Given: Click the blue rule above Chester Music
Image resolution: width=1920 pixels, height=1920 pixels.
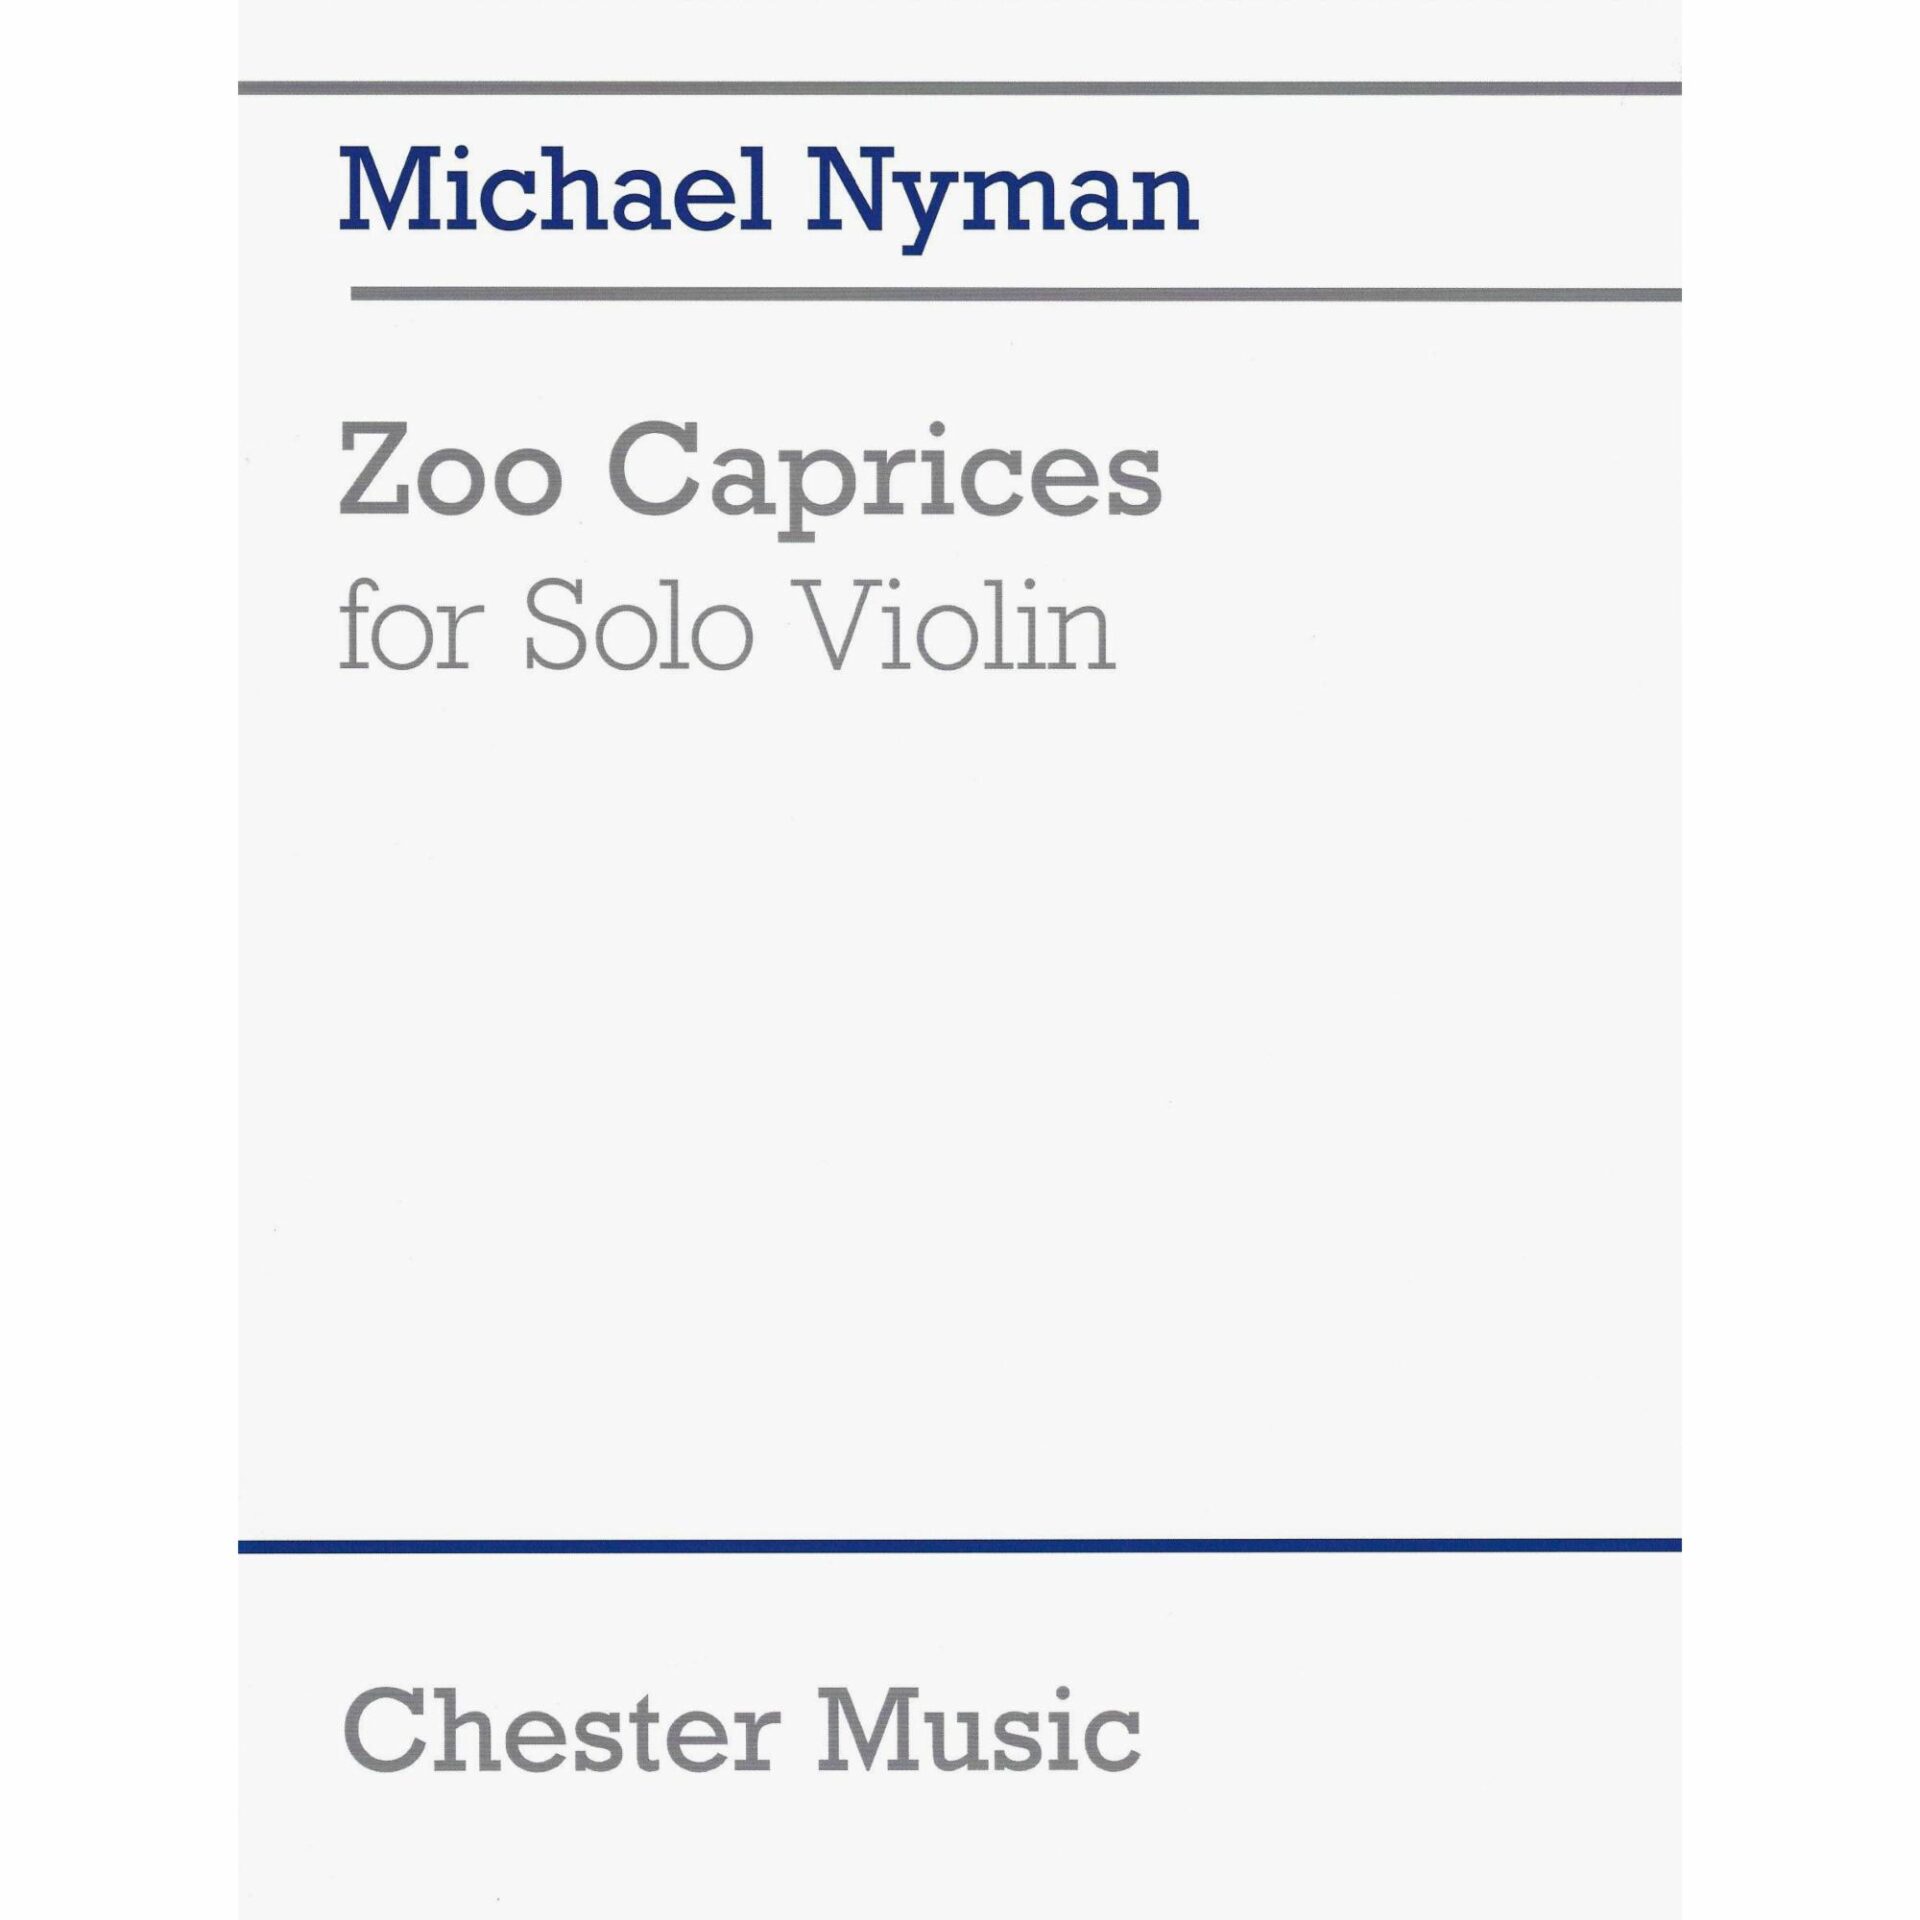Looking at the screenshot, I should click(960, 1545).
